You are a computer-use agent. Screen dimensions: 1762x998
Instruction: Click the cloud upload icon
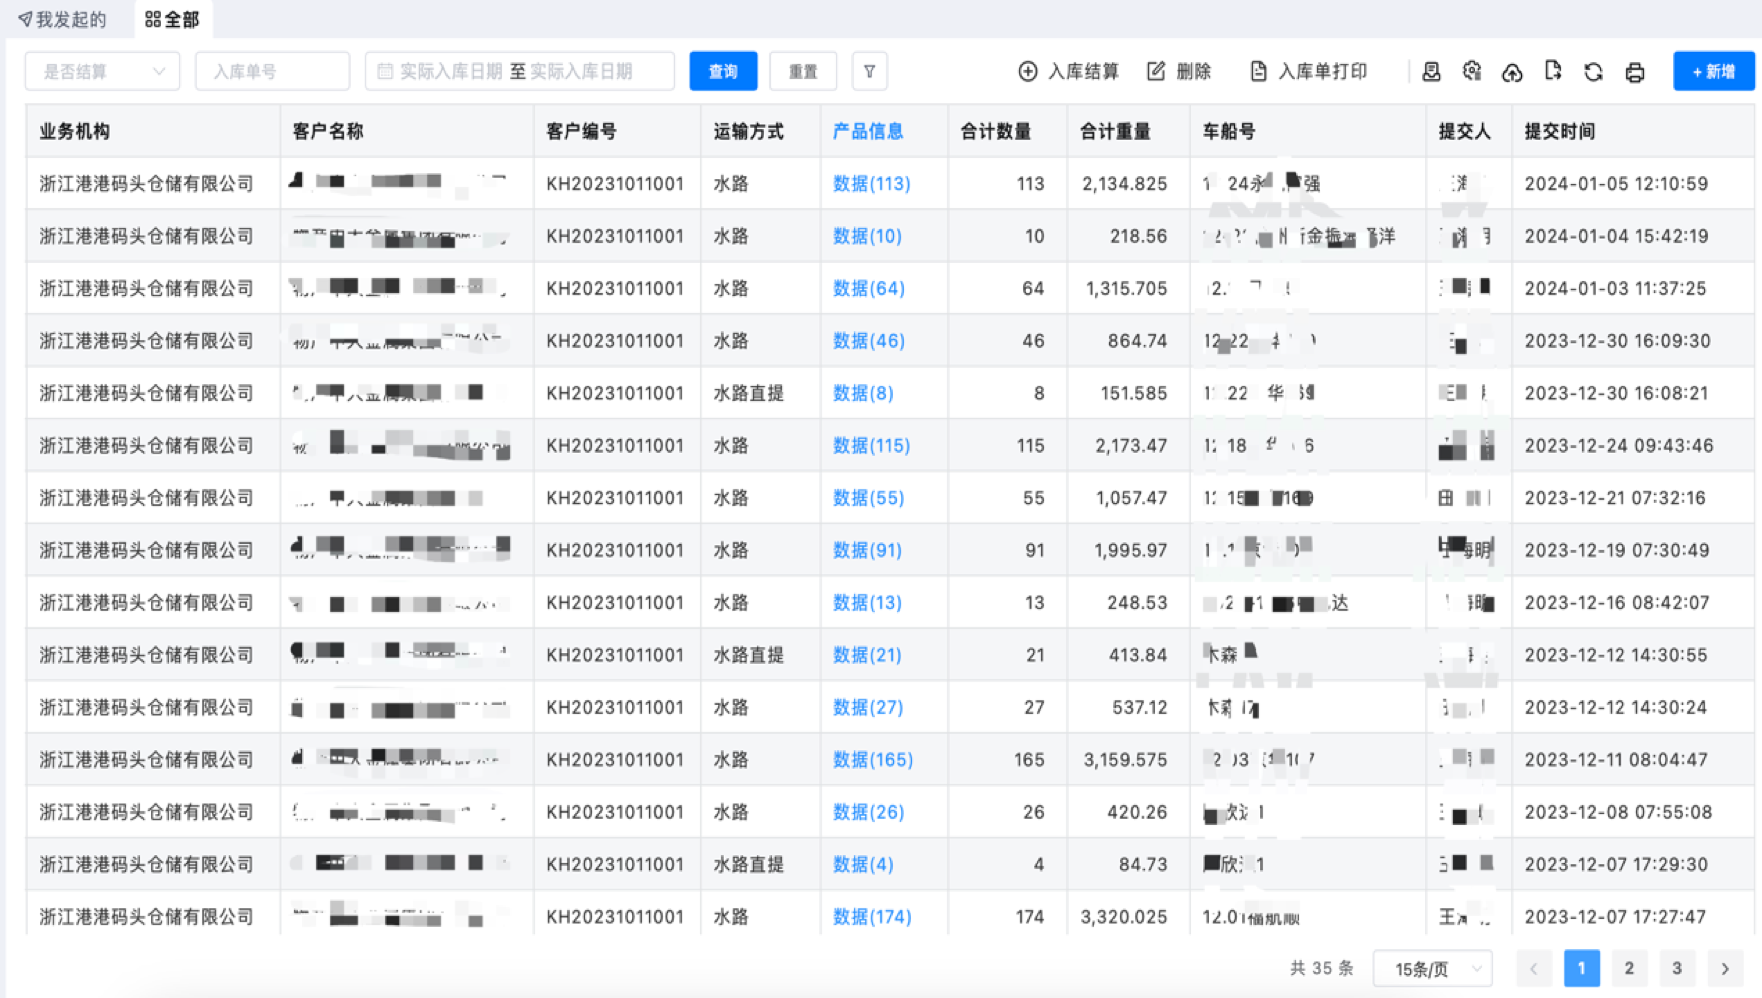[1512, 72]
